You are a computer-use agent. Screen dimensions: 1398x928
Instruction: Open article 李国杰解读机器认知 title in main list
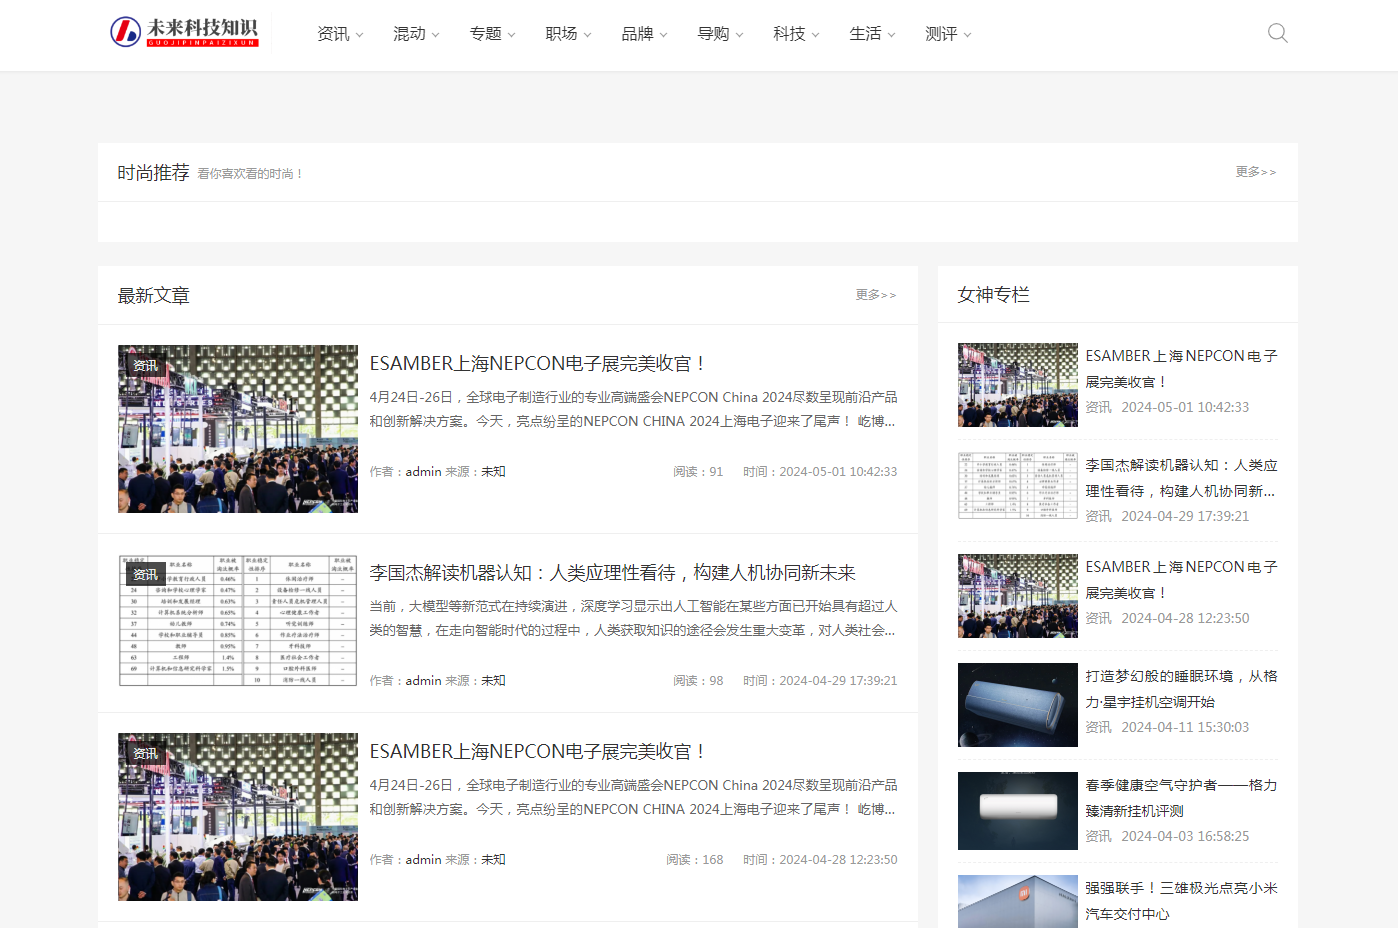(x=612, y=572)
